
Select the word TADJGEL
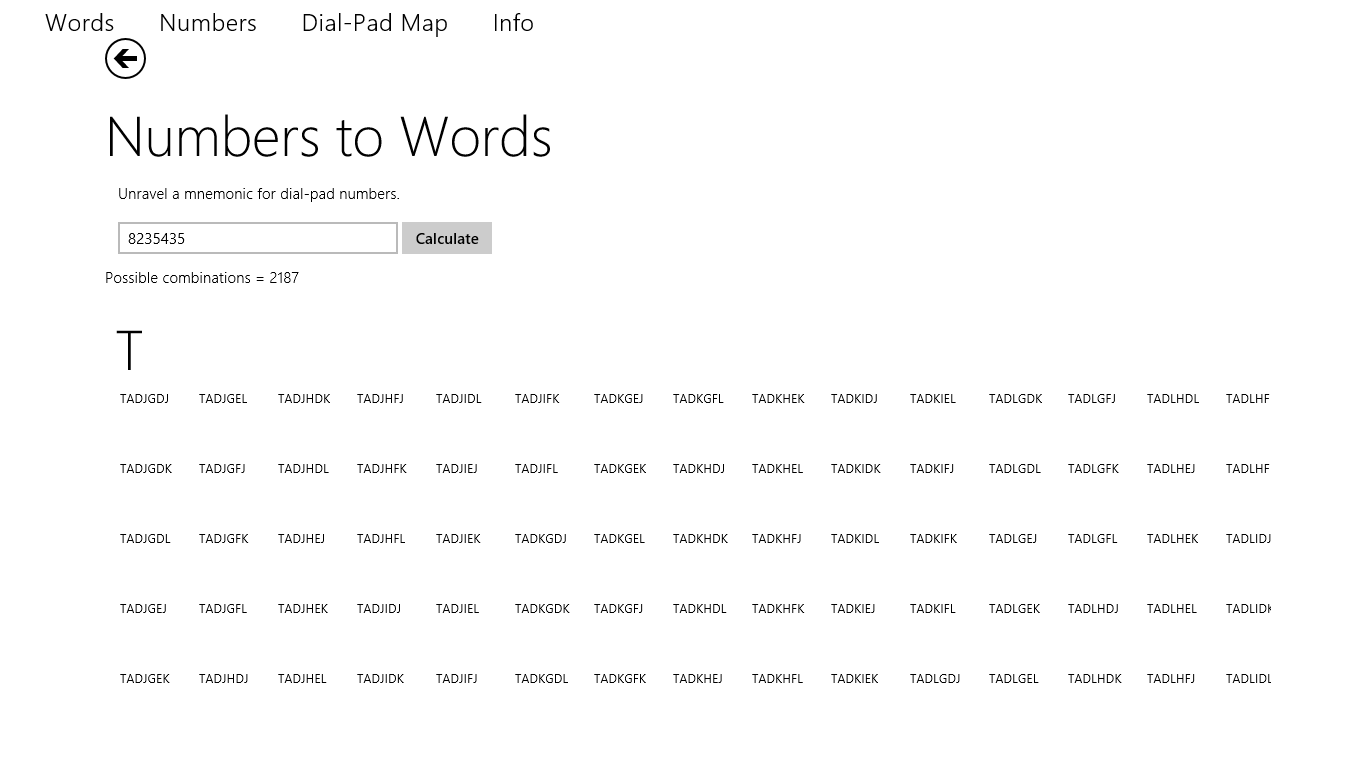(x=223, y=399)
